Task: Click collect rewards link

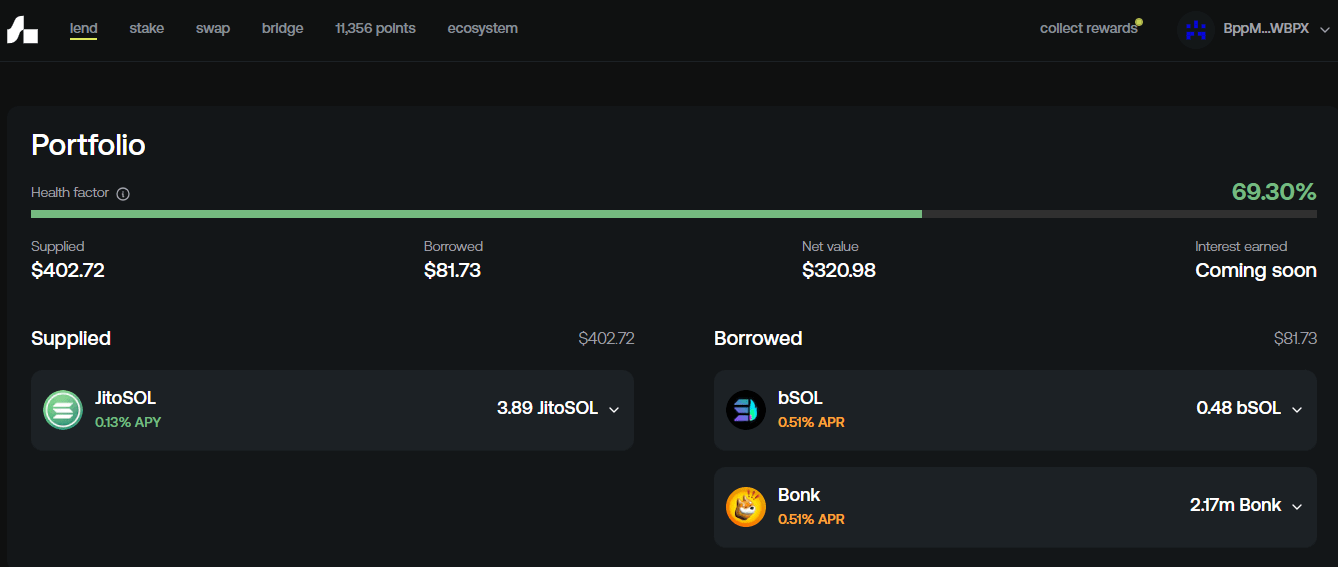Action: [1089, 28]
